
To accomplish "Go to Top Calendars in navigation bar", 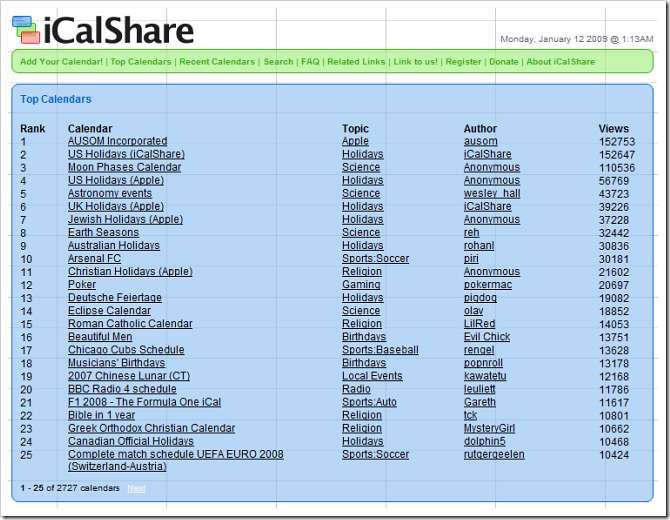I will [141, 62].
